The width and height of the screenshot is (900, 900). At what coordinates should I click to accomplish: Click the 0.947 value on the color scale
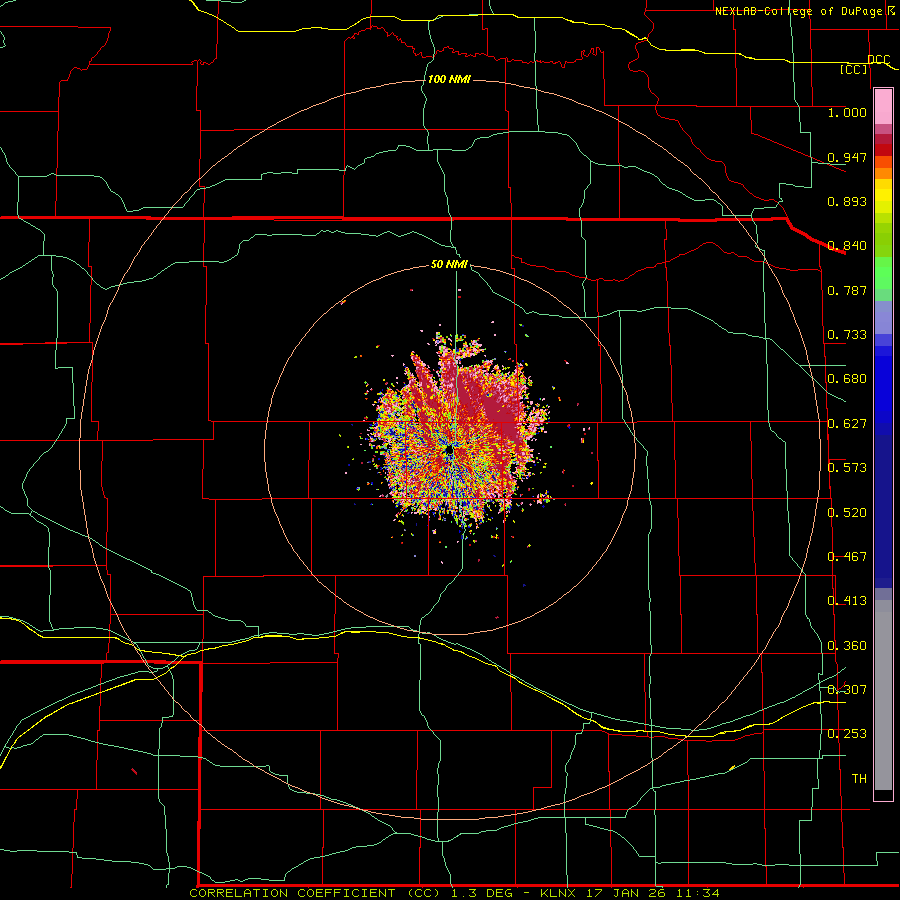coord(847,157)
